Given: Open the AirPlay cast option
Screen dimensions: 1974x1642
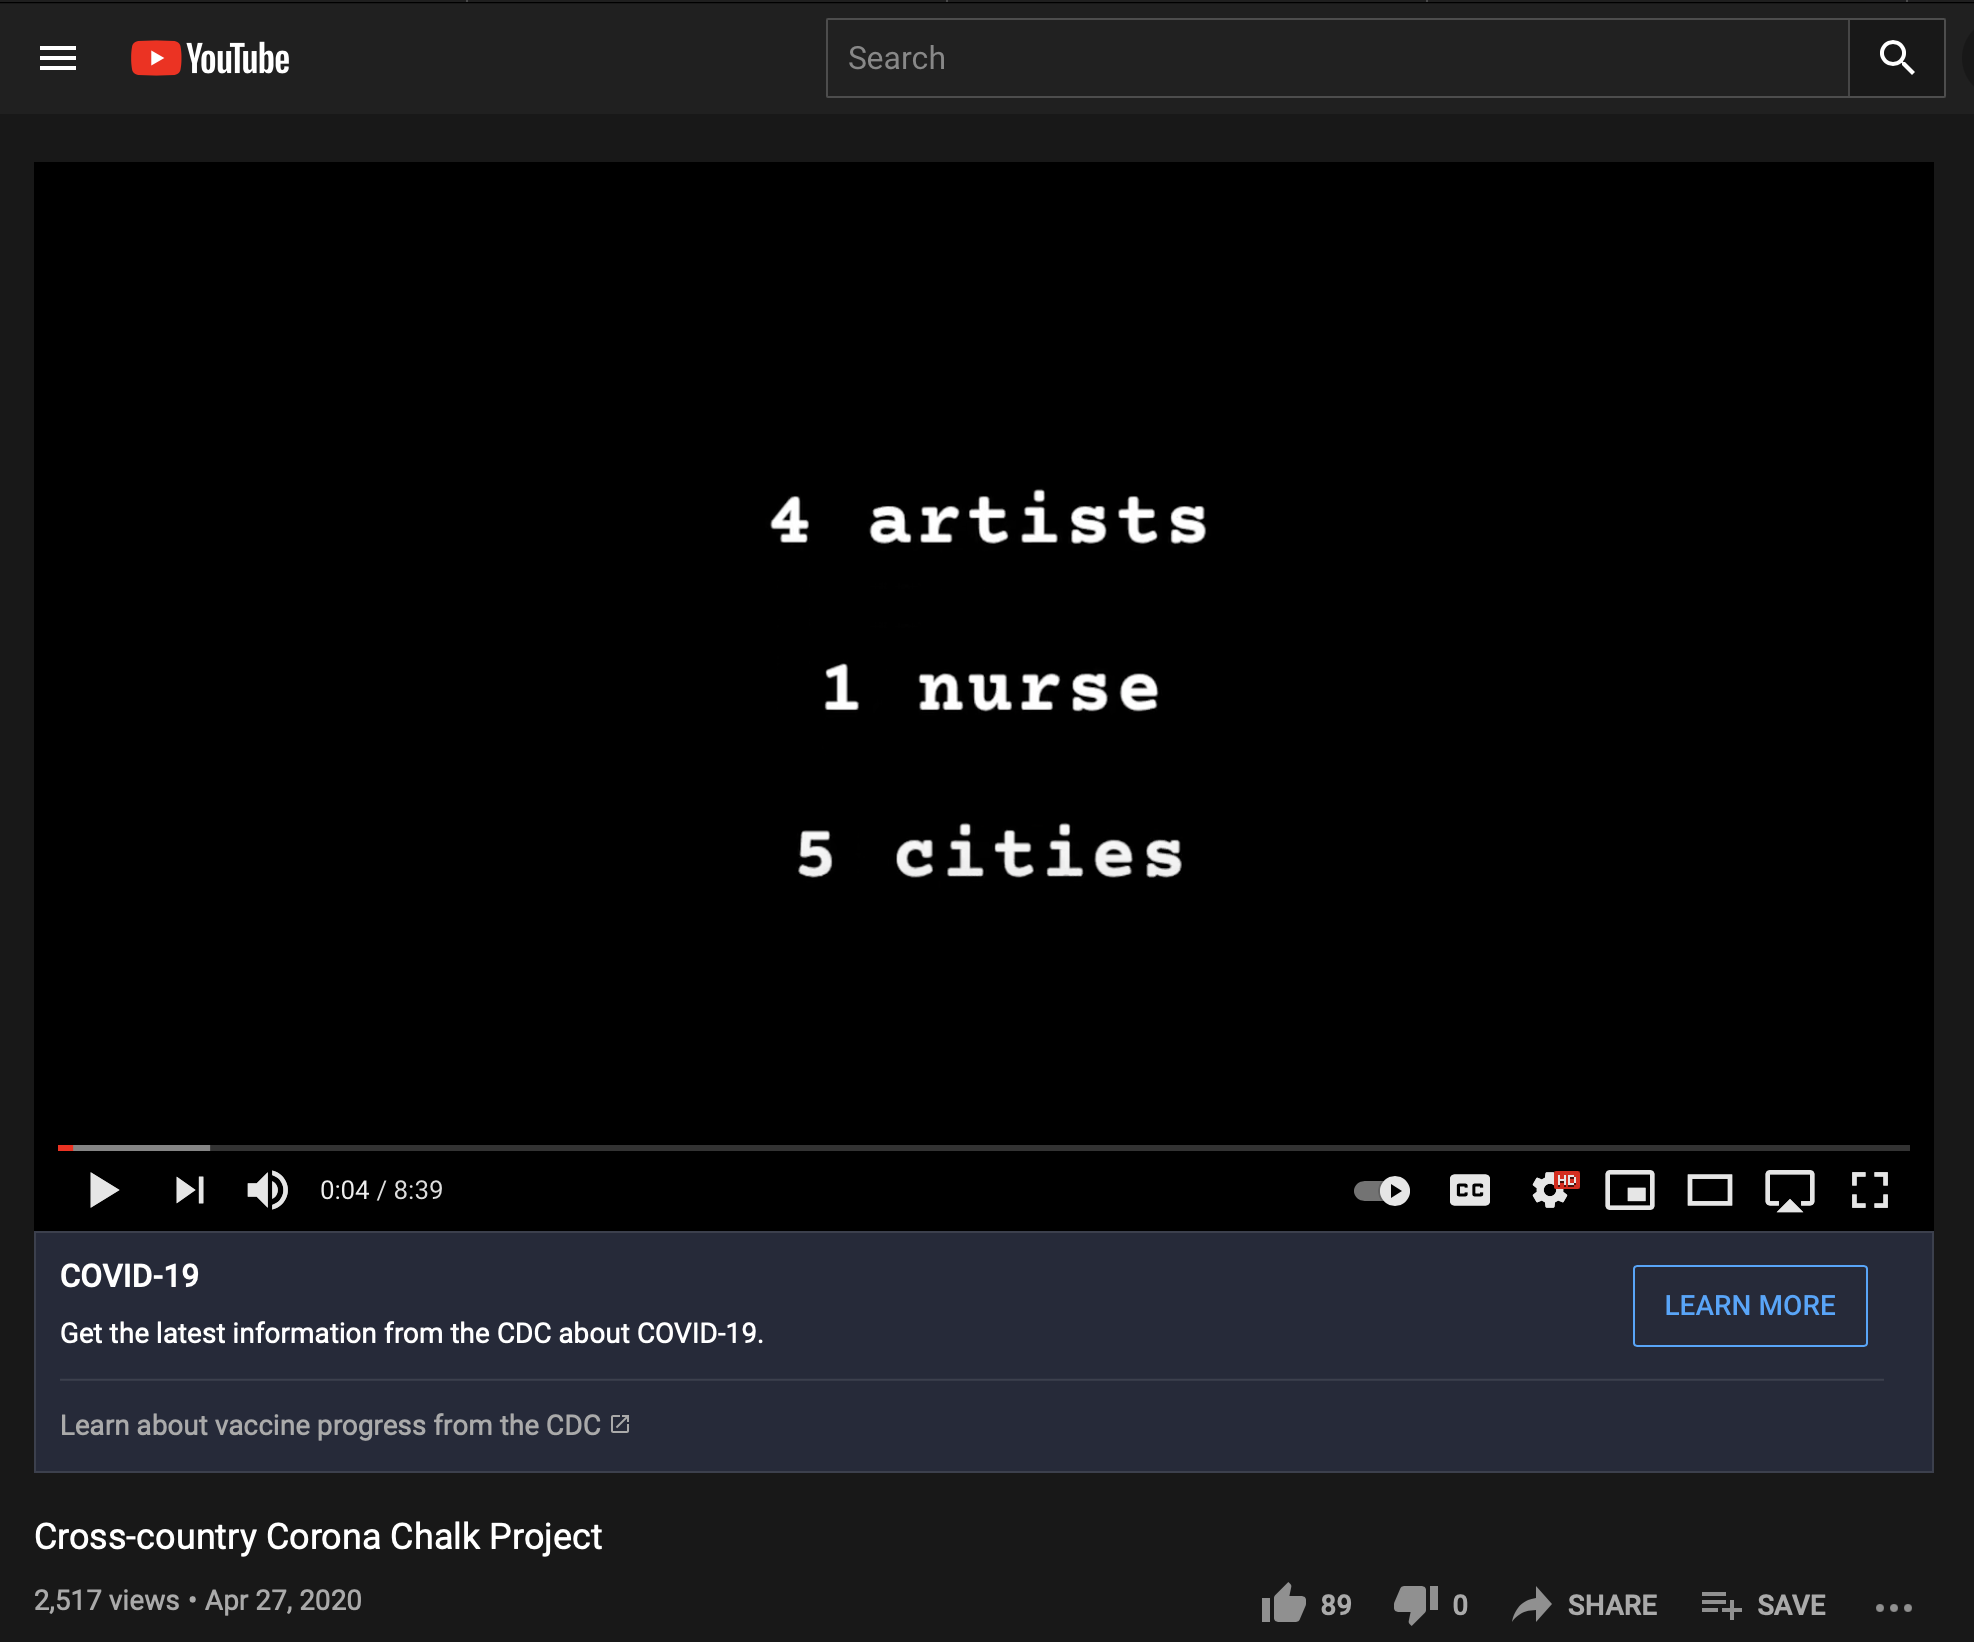Looking at the screenshot, I should (1789, 1190).
